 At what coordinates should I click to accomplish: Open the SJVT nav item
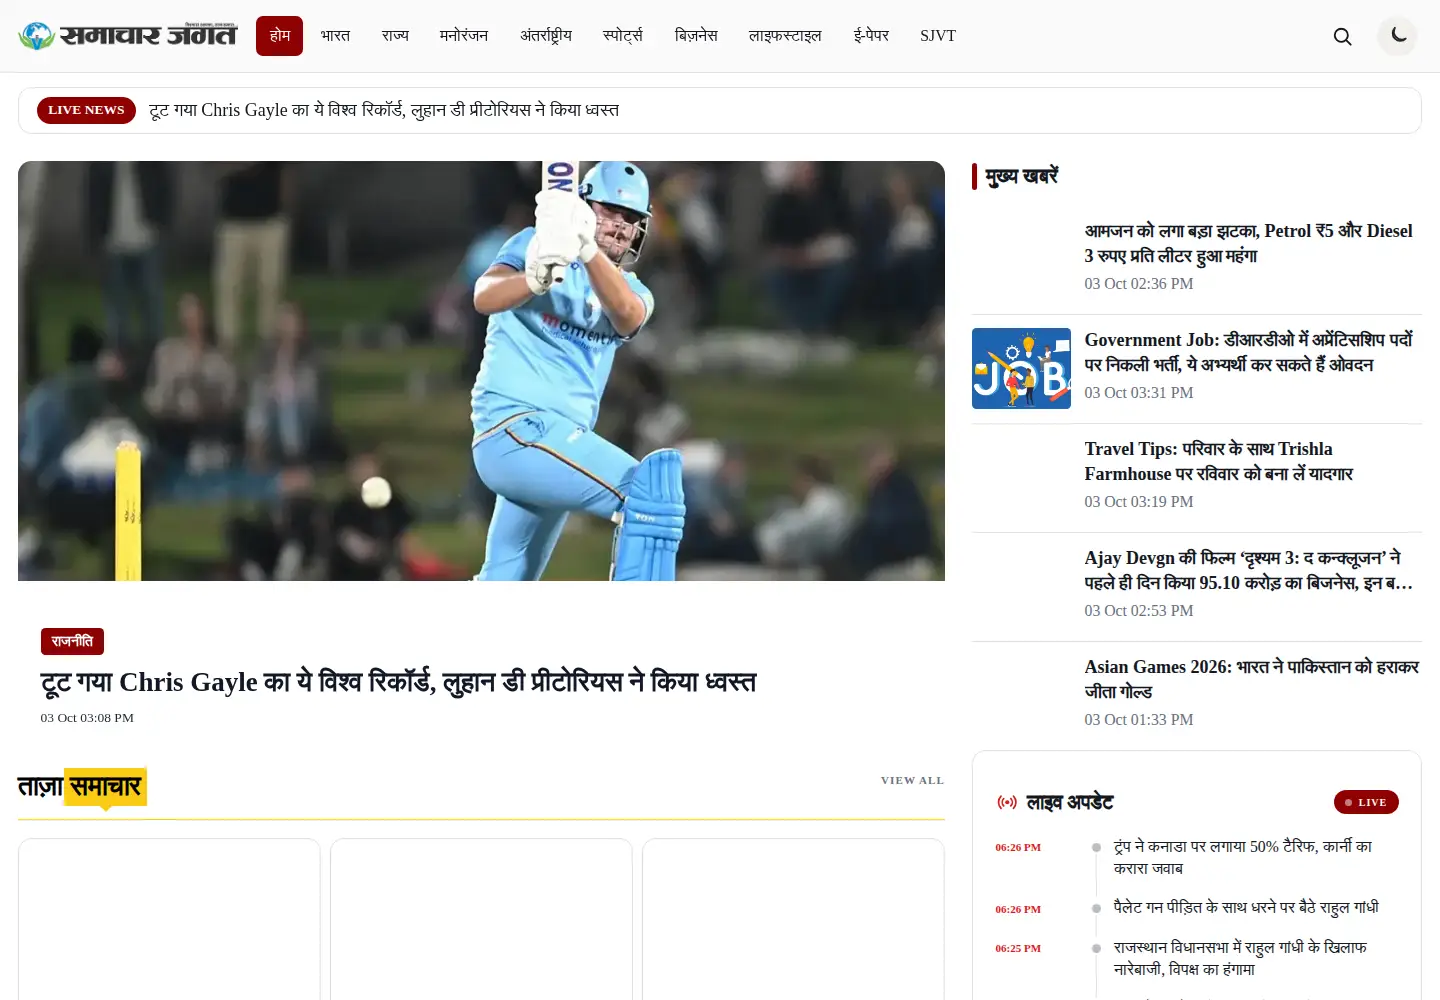click(x=938, y=36)
